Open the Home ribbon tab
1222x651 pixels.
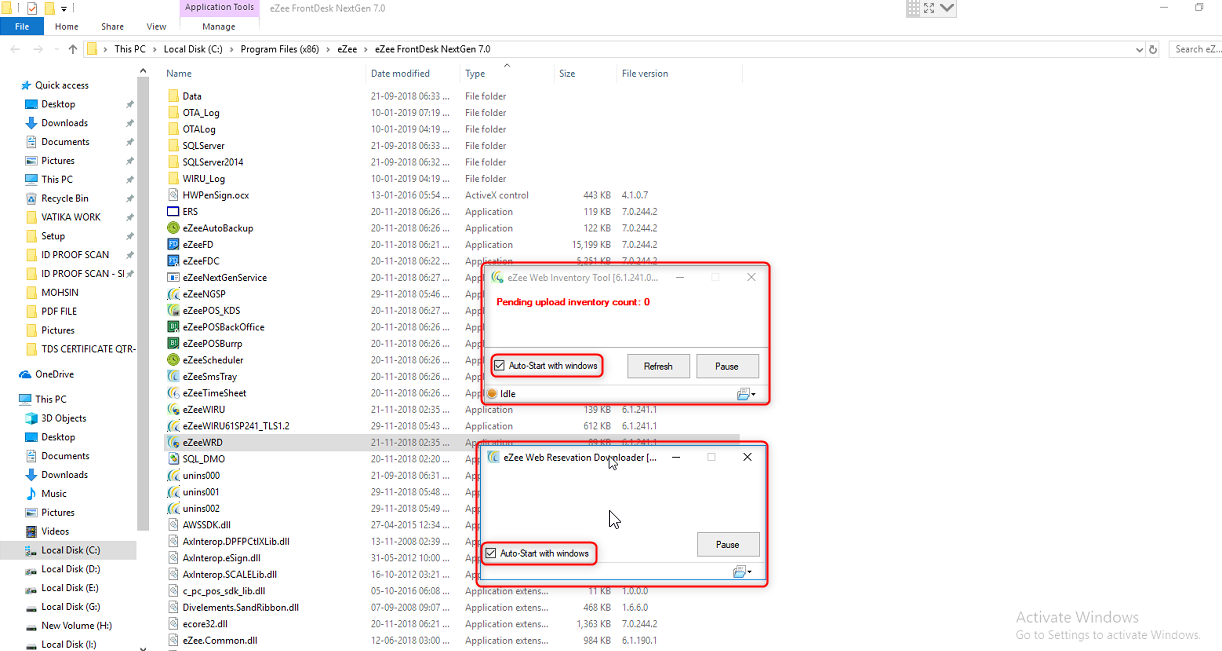tap(67, 27)
